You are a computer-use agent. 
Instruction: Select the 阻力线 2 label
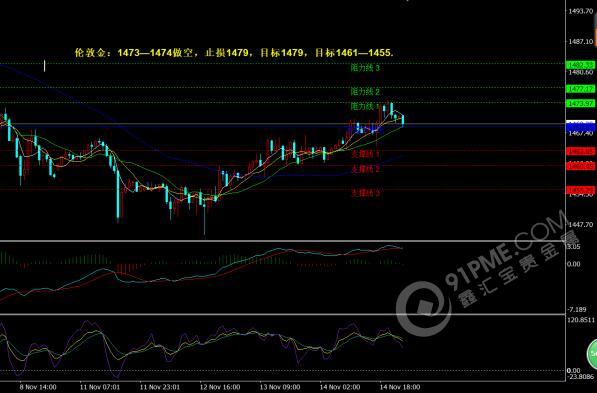pos(365,91)
